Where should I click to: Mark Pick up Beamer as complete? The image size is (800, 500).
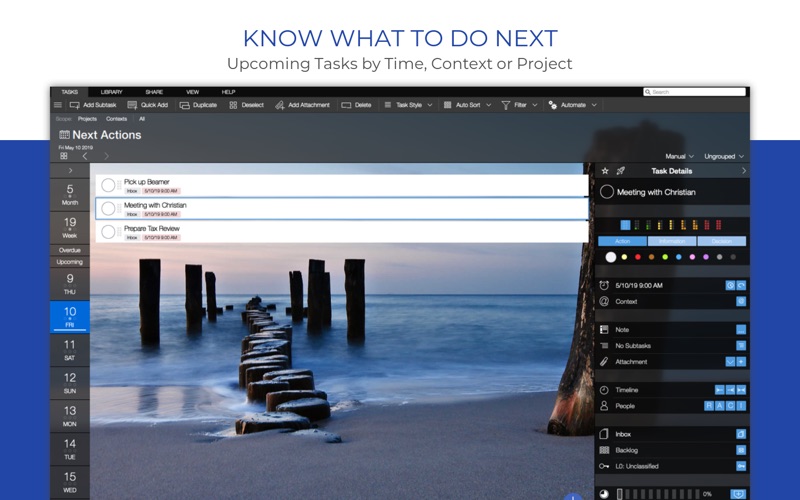(108, 185)
